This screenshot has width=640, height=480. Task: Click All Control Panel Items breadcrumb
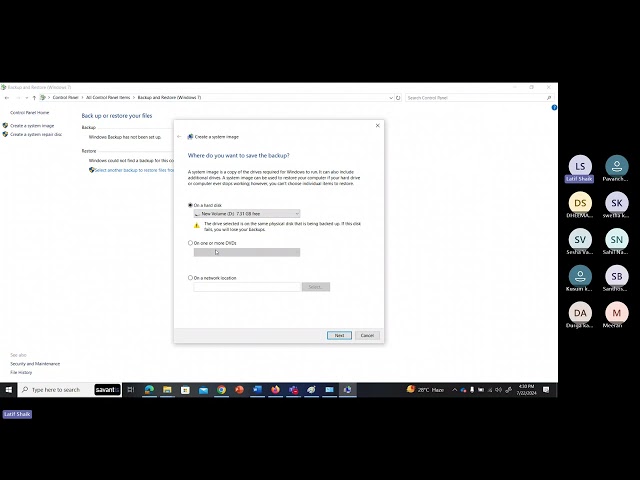pyautogui.click(x=108, y=98)
